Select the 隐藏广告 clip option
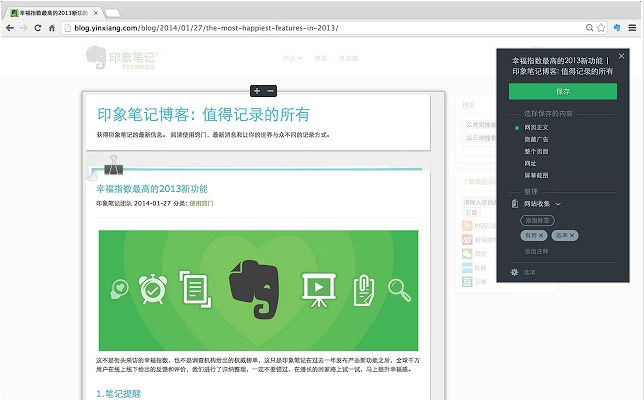The image size is (644, 400). tap(536, 139)
